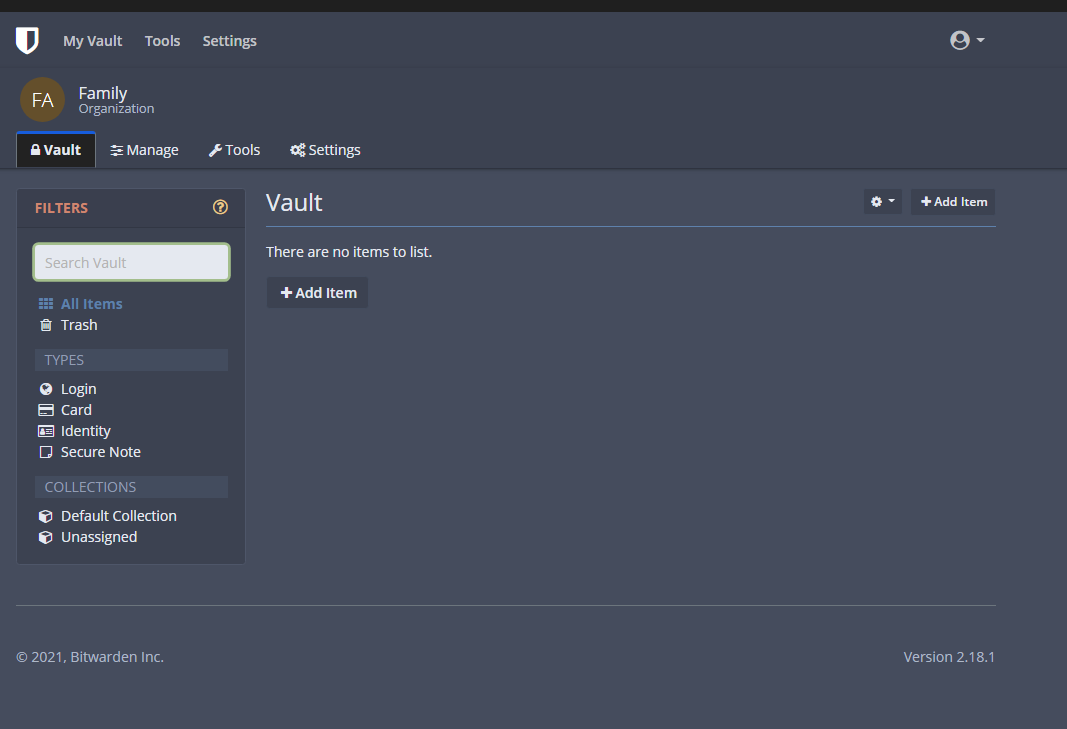Open Tools in the top navigation
The height and width of the screenshot is (729, 1067).
162,41
